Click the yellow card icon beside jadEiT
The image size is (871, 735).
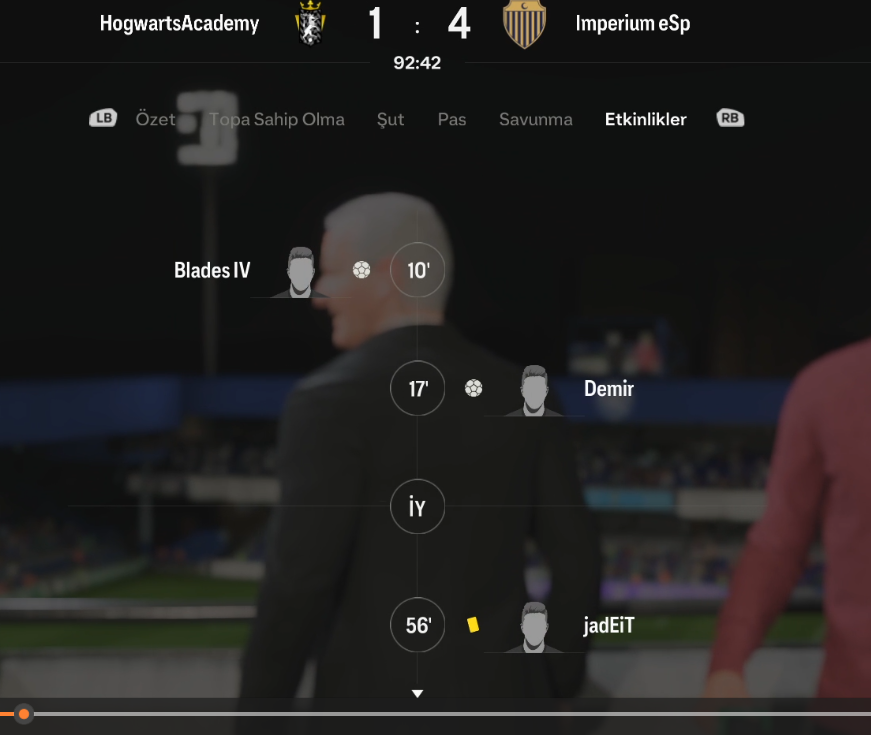473,625
